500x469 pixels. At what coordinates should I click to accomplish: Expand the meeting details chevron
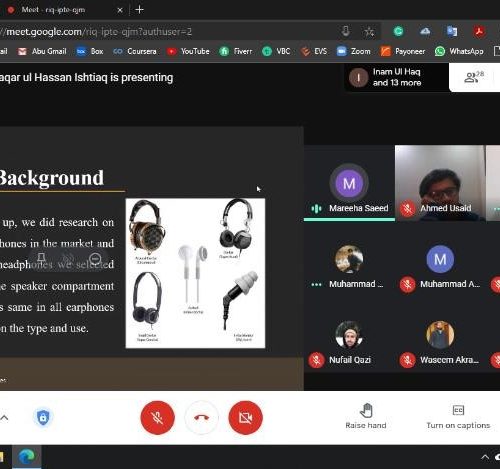pyautogui.click(x=4, y=417)
